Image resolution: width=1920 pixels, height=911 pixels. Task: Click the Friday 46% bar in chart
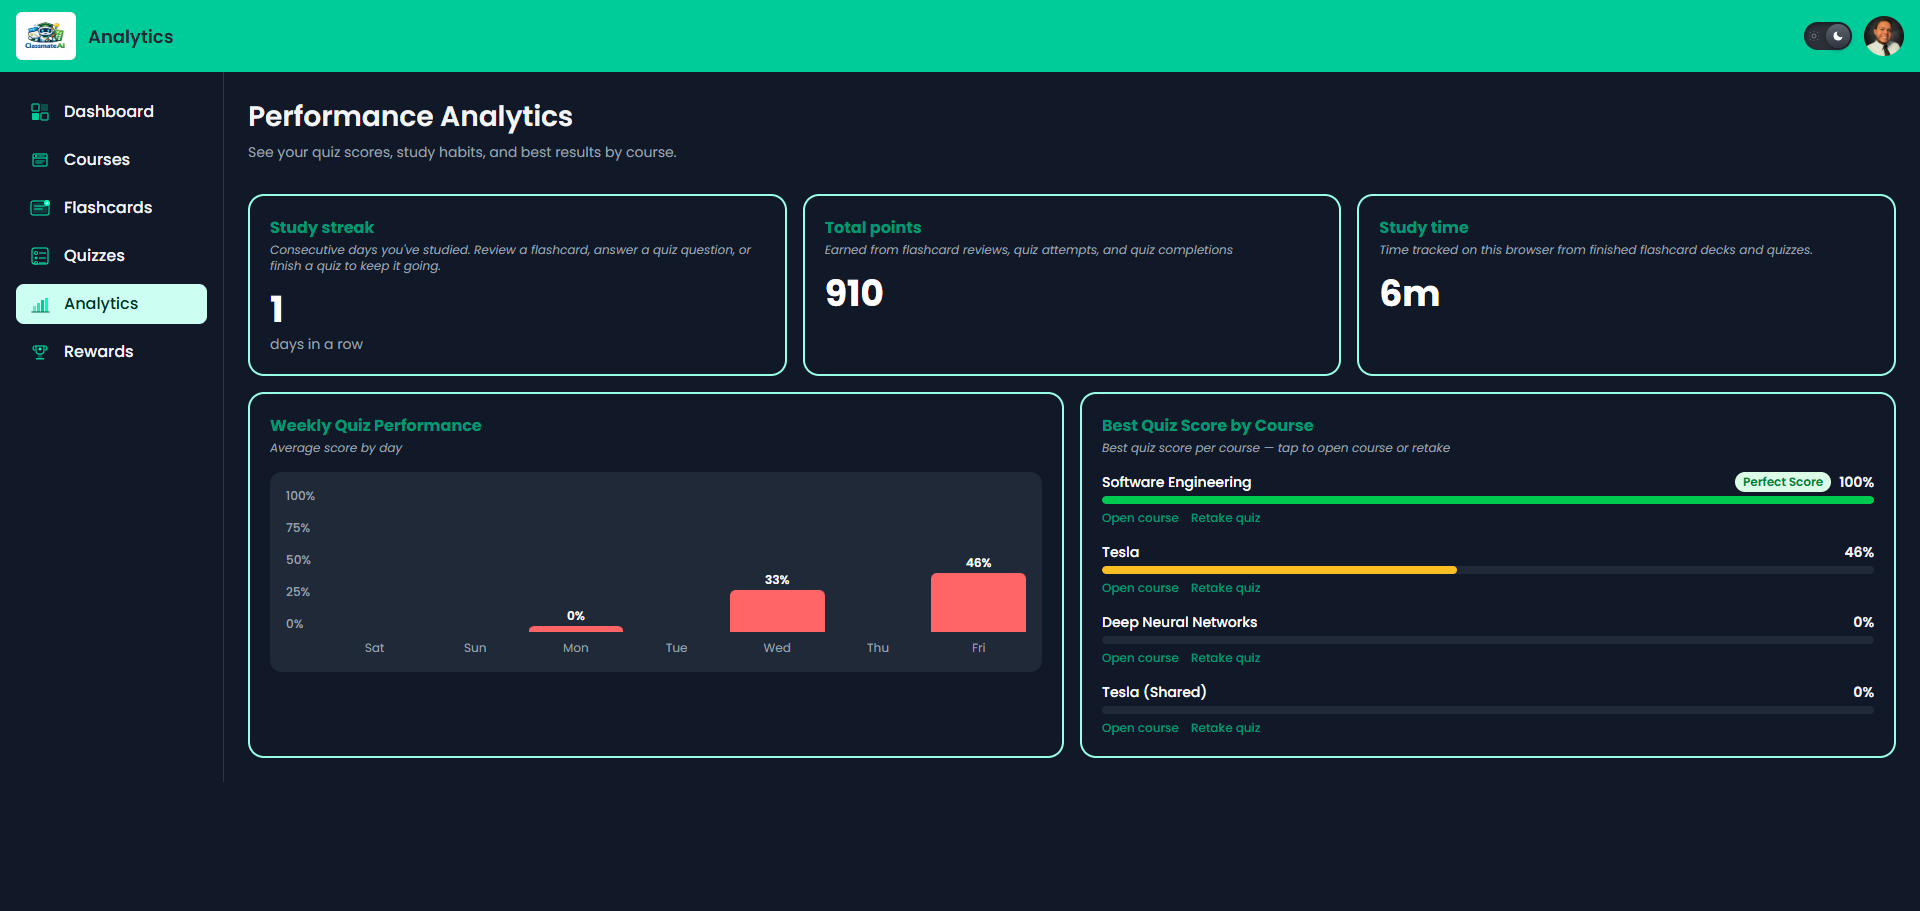tap(978, 602)
